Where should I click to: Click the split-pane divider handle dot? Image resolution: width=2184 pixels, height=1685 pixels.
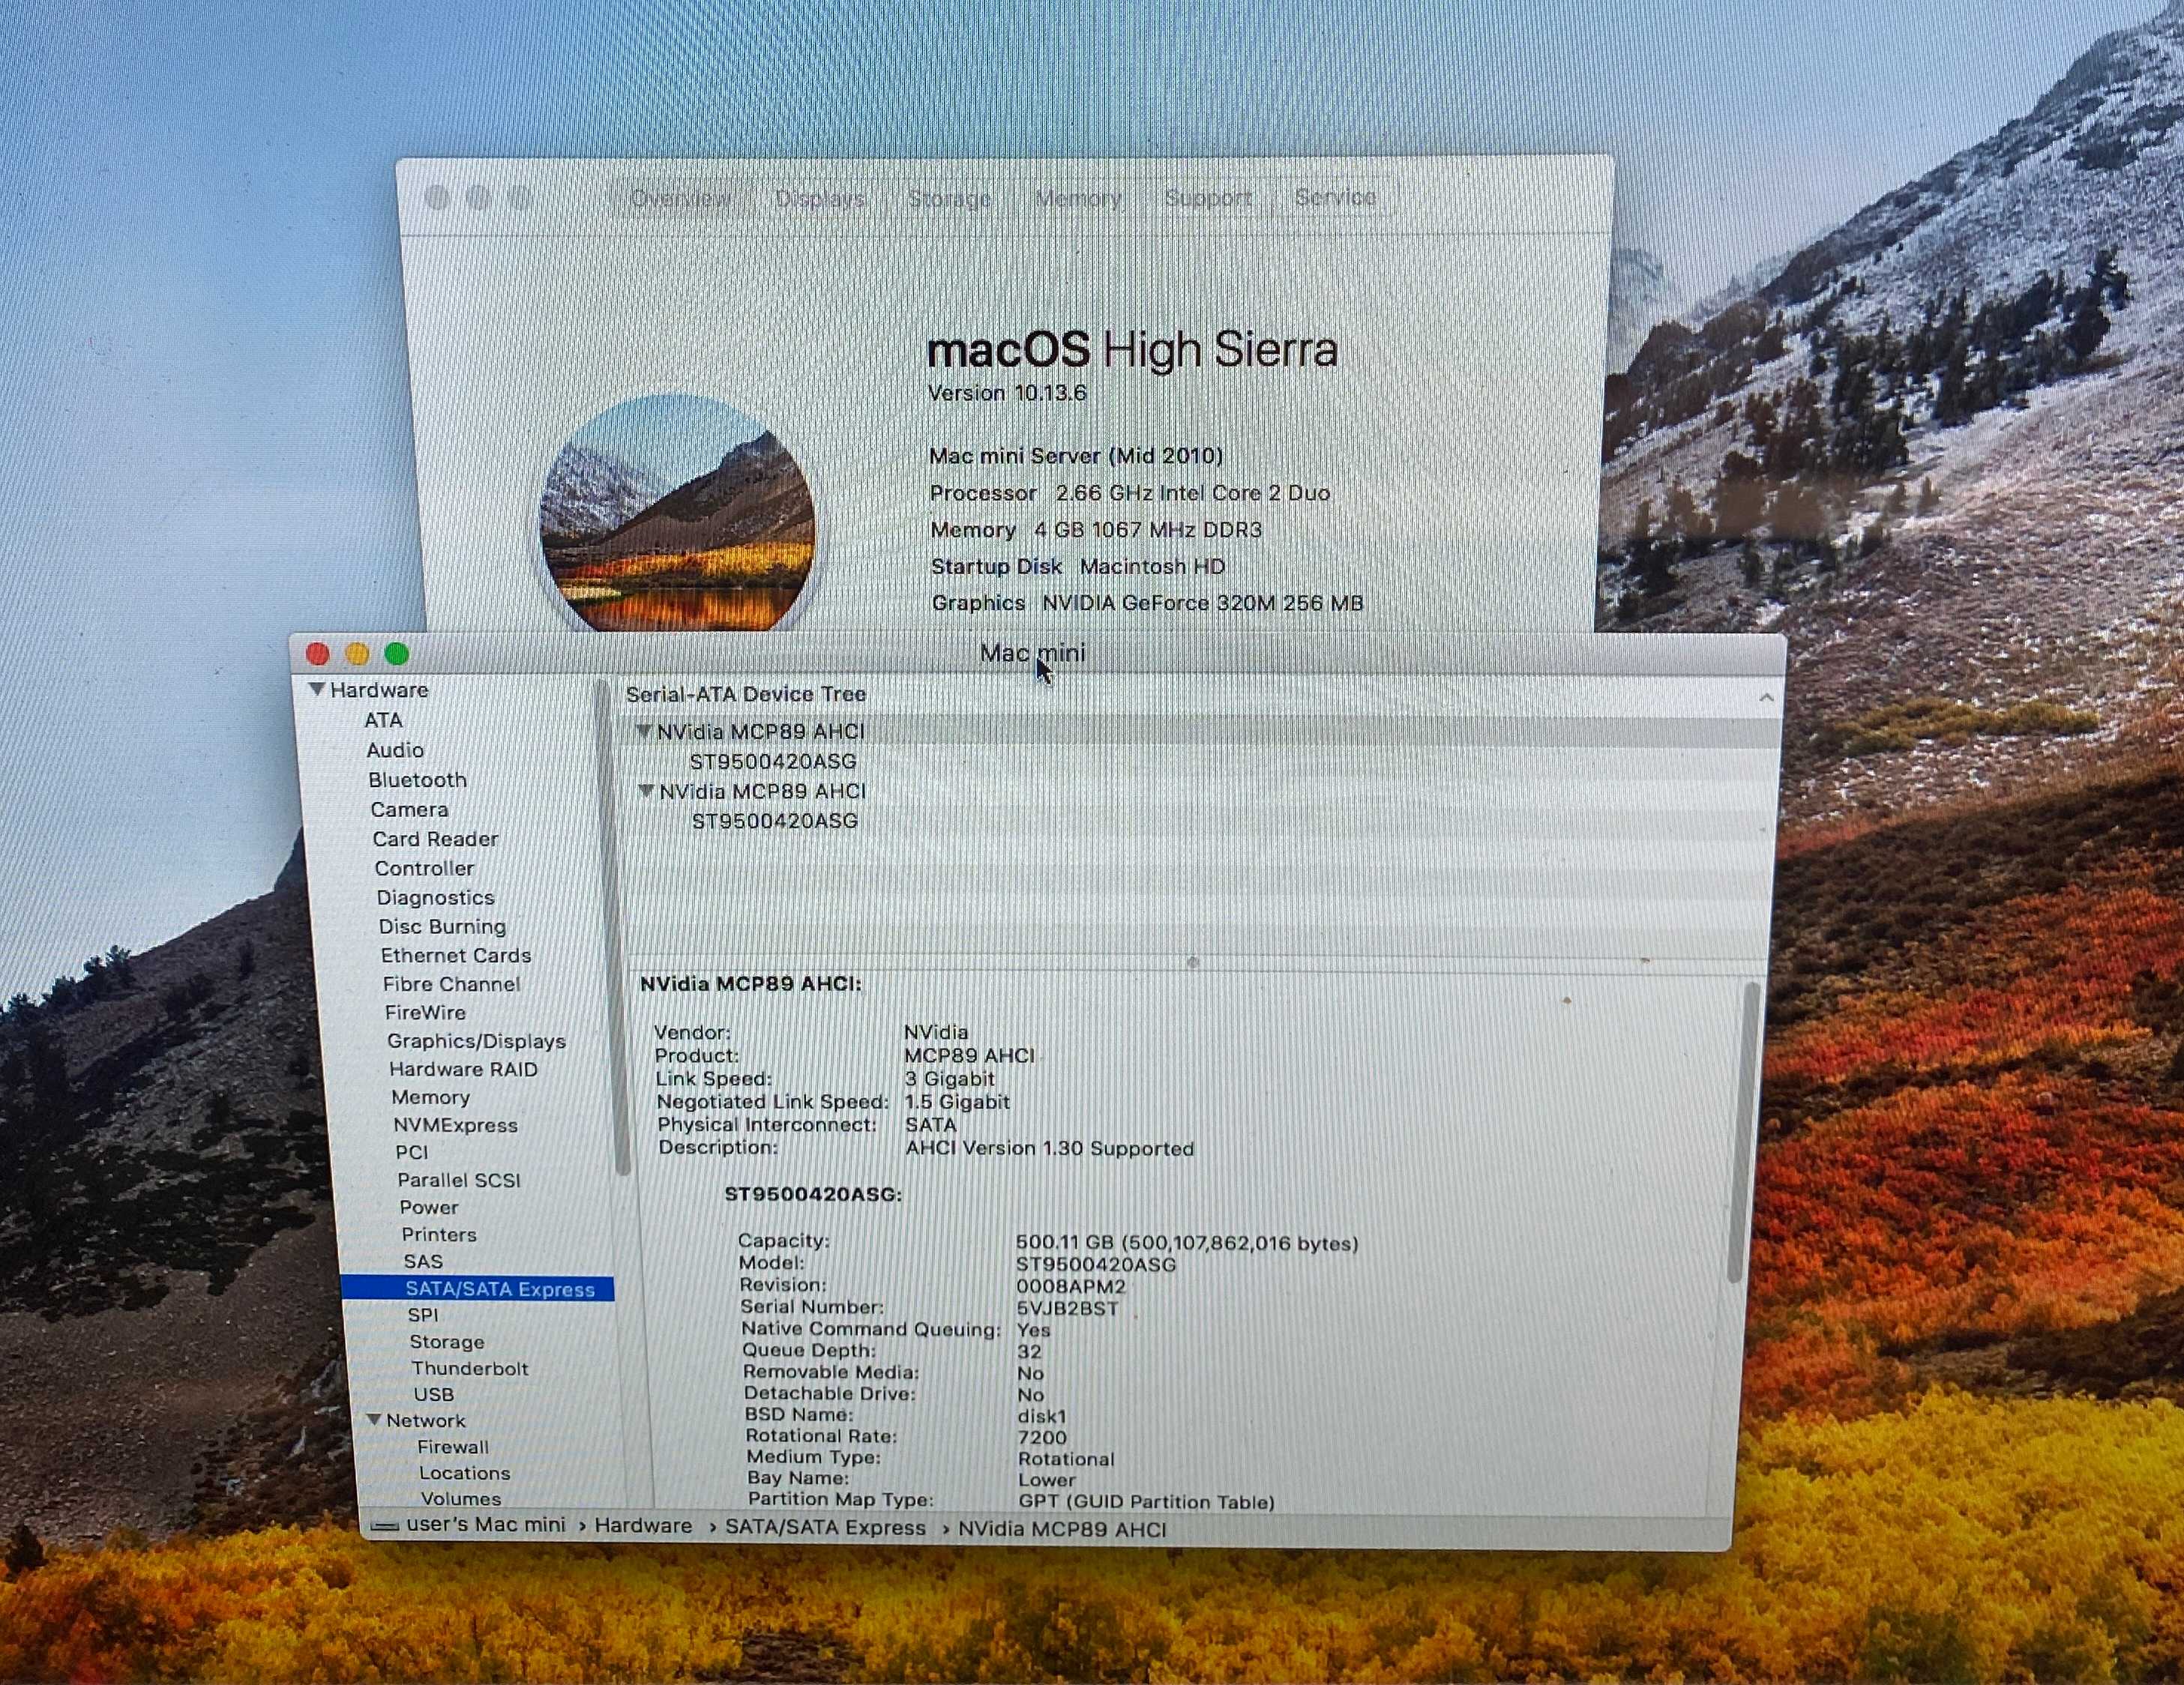(1192, 962)
